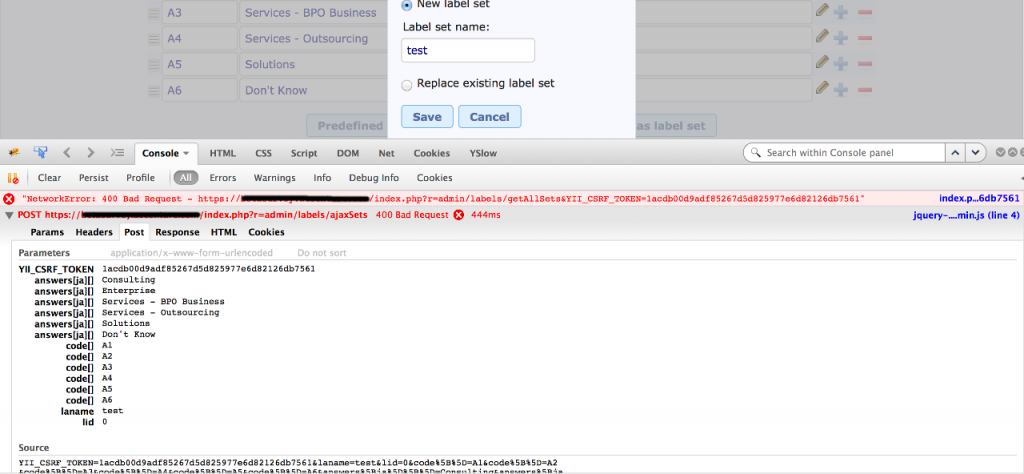Screen dimensions: 1024x474
Task: Click the Label set name text field
Action: click(468, 51)
